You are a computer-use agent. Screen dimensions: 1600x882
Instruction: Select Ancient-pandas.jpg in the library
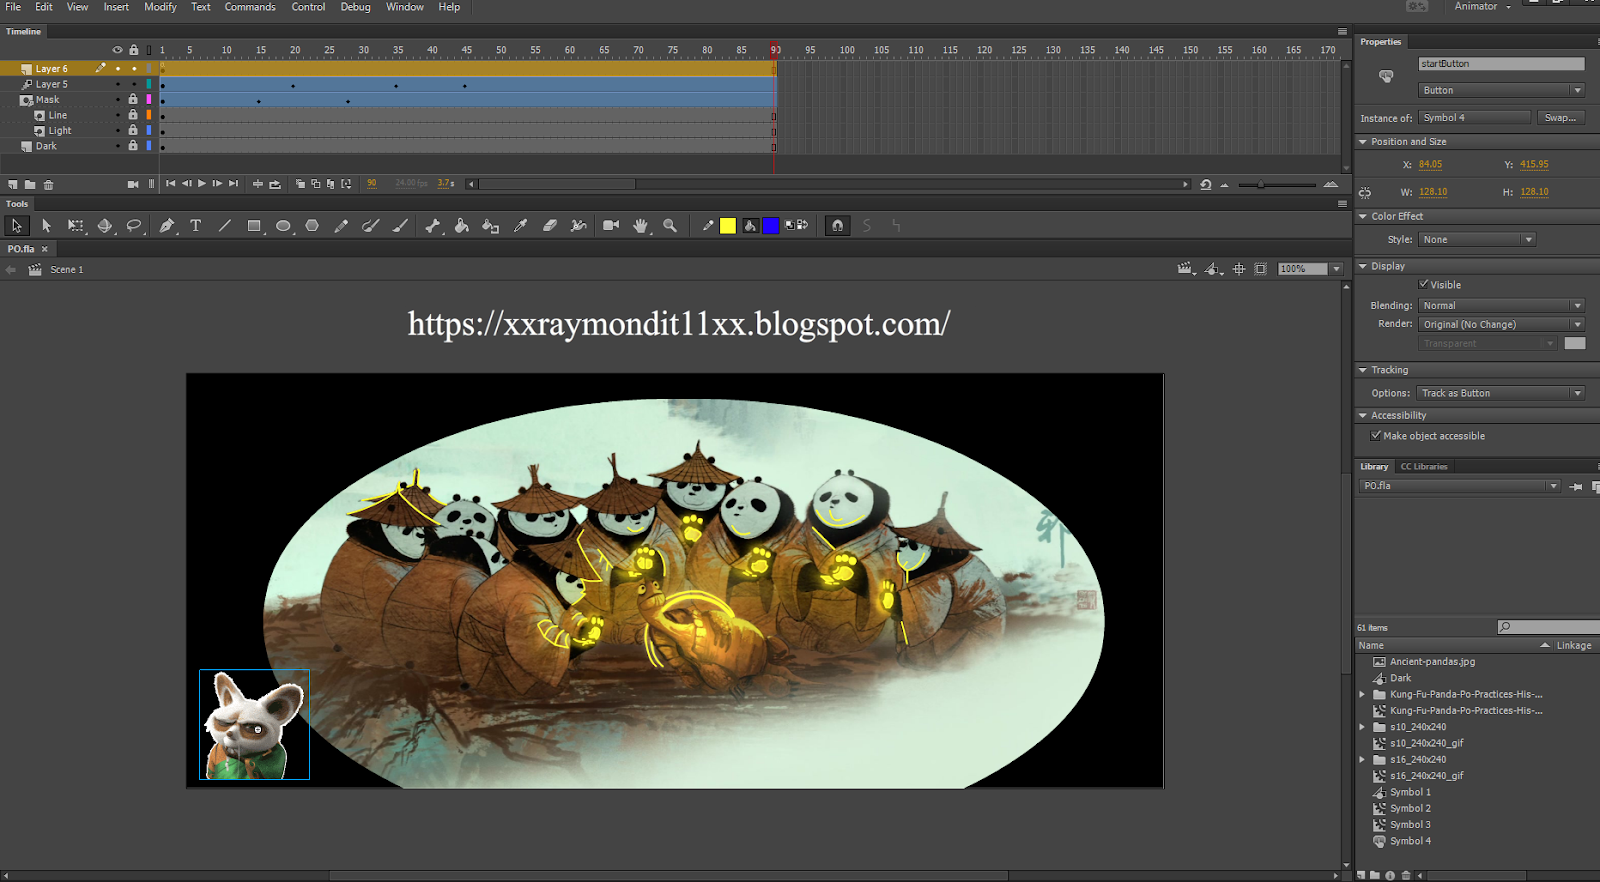pos(1432,662)
